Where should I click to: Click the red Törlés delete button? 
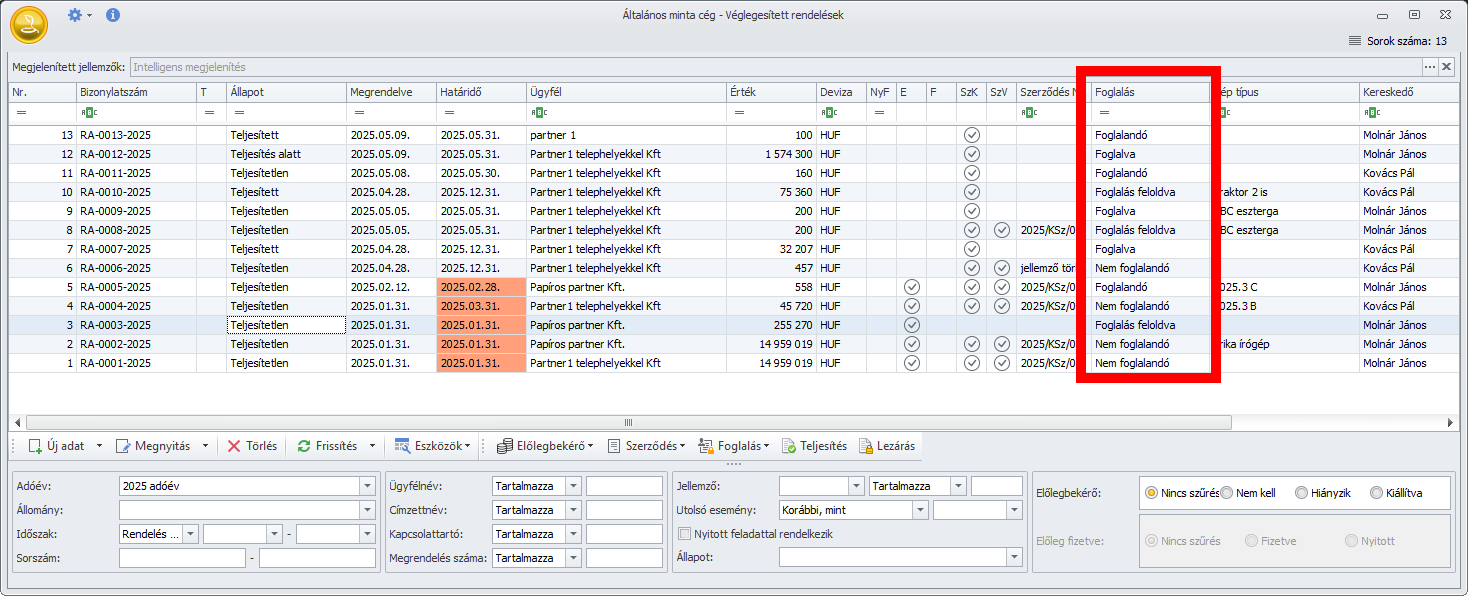[x=250, y=446]
